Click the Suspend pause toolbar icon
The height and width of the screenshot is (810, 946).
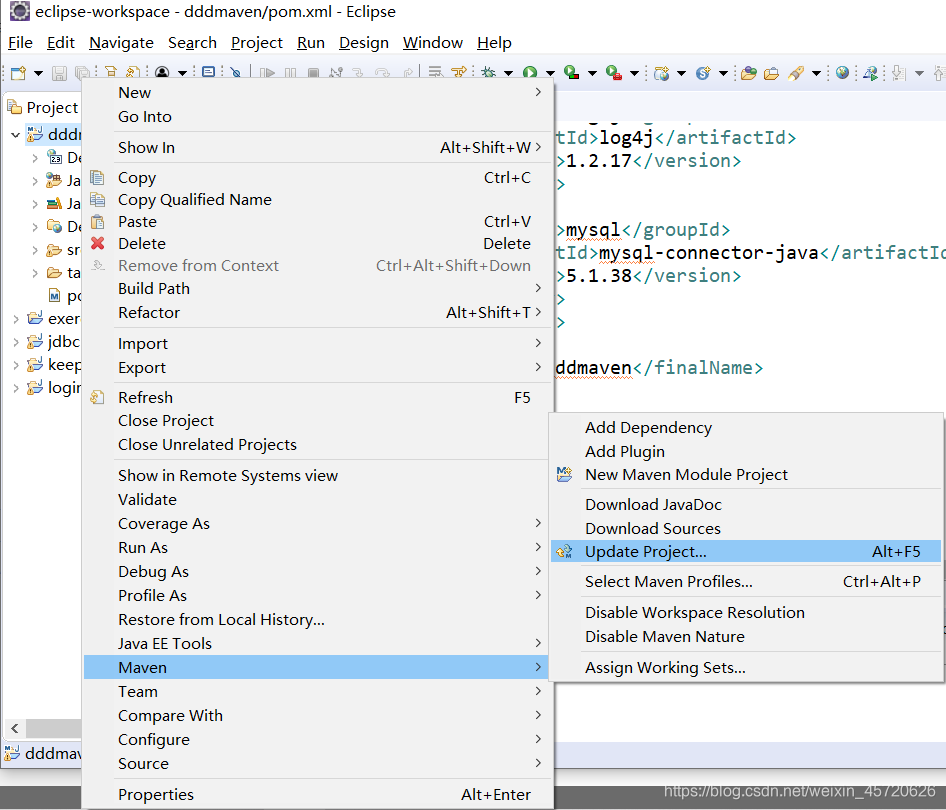pyautogui.click(x=290, y=74)
